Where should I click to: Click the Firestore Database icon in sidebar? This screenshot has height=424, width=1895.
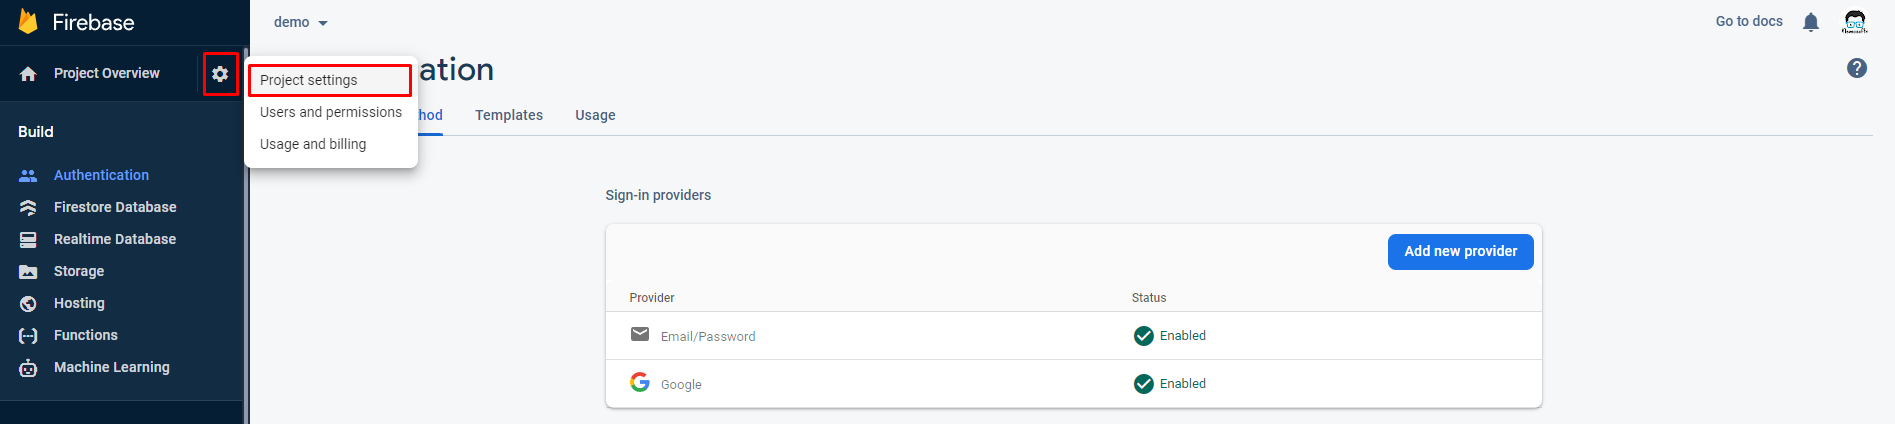click(28, 207)
